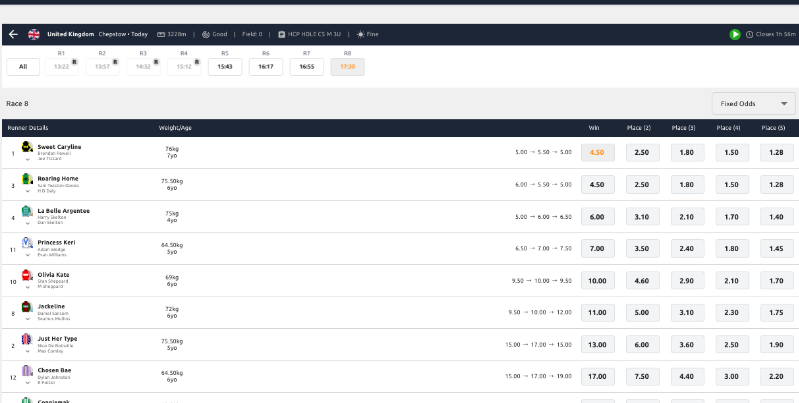Click Roaring Home's jockey silk icon
Screen dimensions: 799x403
point(27,181)
